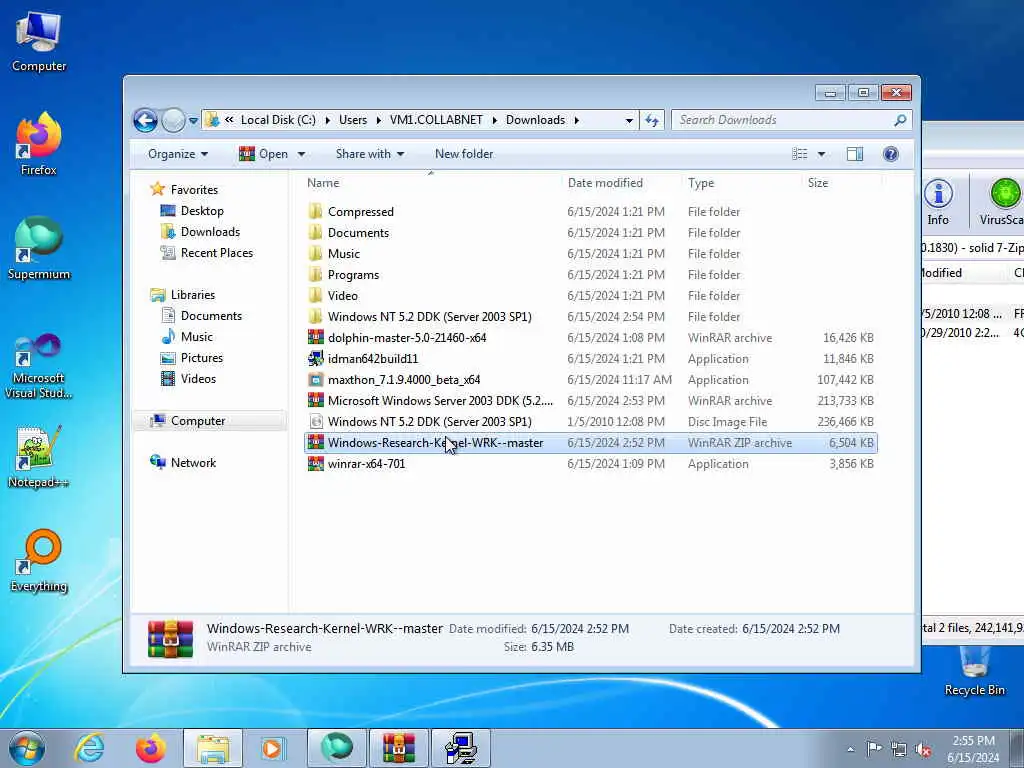1024x768 pixels.
Task: Select the Programs folder
Action: pos(590,274)
